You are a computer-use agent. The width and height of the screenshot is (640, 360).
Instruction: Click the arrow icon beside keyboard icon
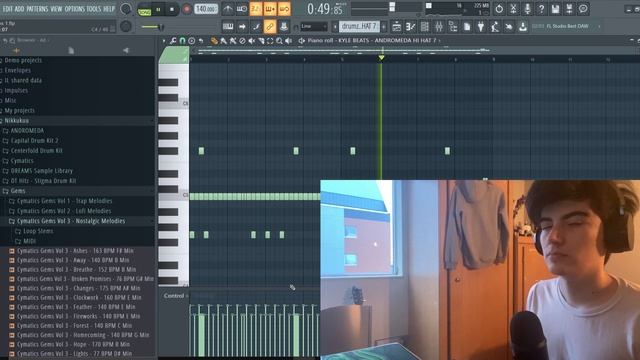[x=242, y=27]
